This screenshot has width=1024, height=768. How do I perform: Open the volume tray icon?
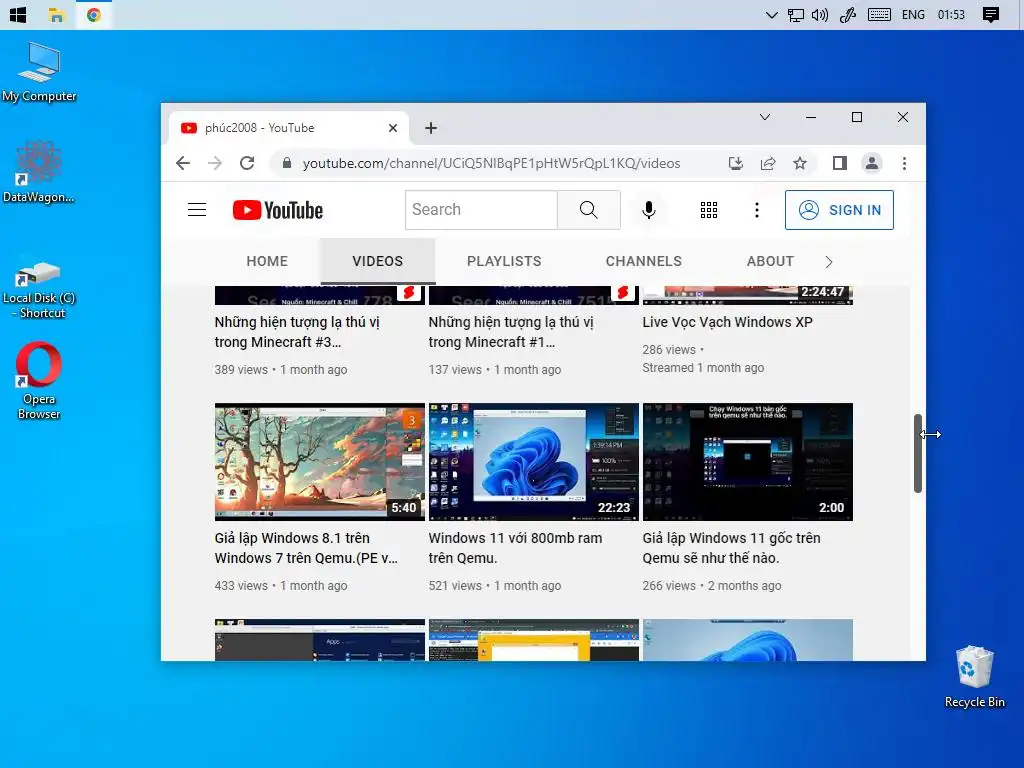pyautogui.click(x=820, y=15)
